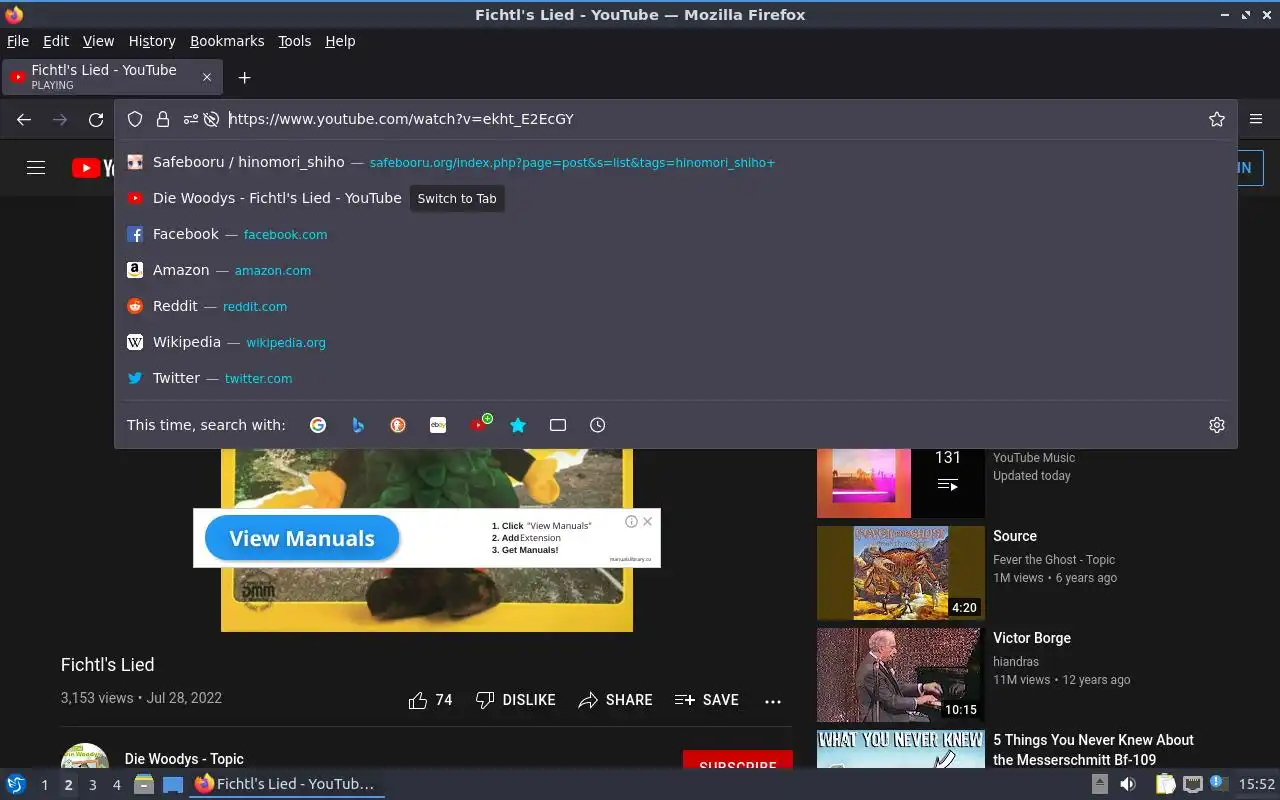1280x800 pixels.
Task: Open the Tools menu
Action: pos(295,41)
